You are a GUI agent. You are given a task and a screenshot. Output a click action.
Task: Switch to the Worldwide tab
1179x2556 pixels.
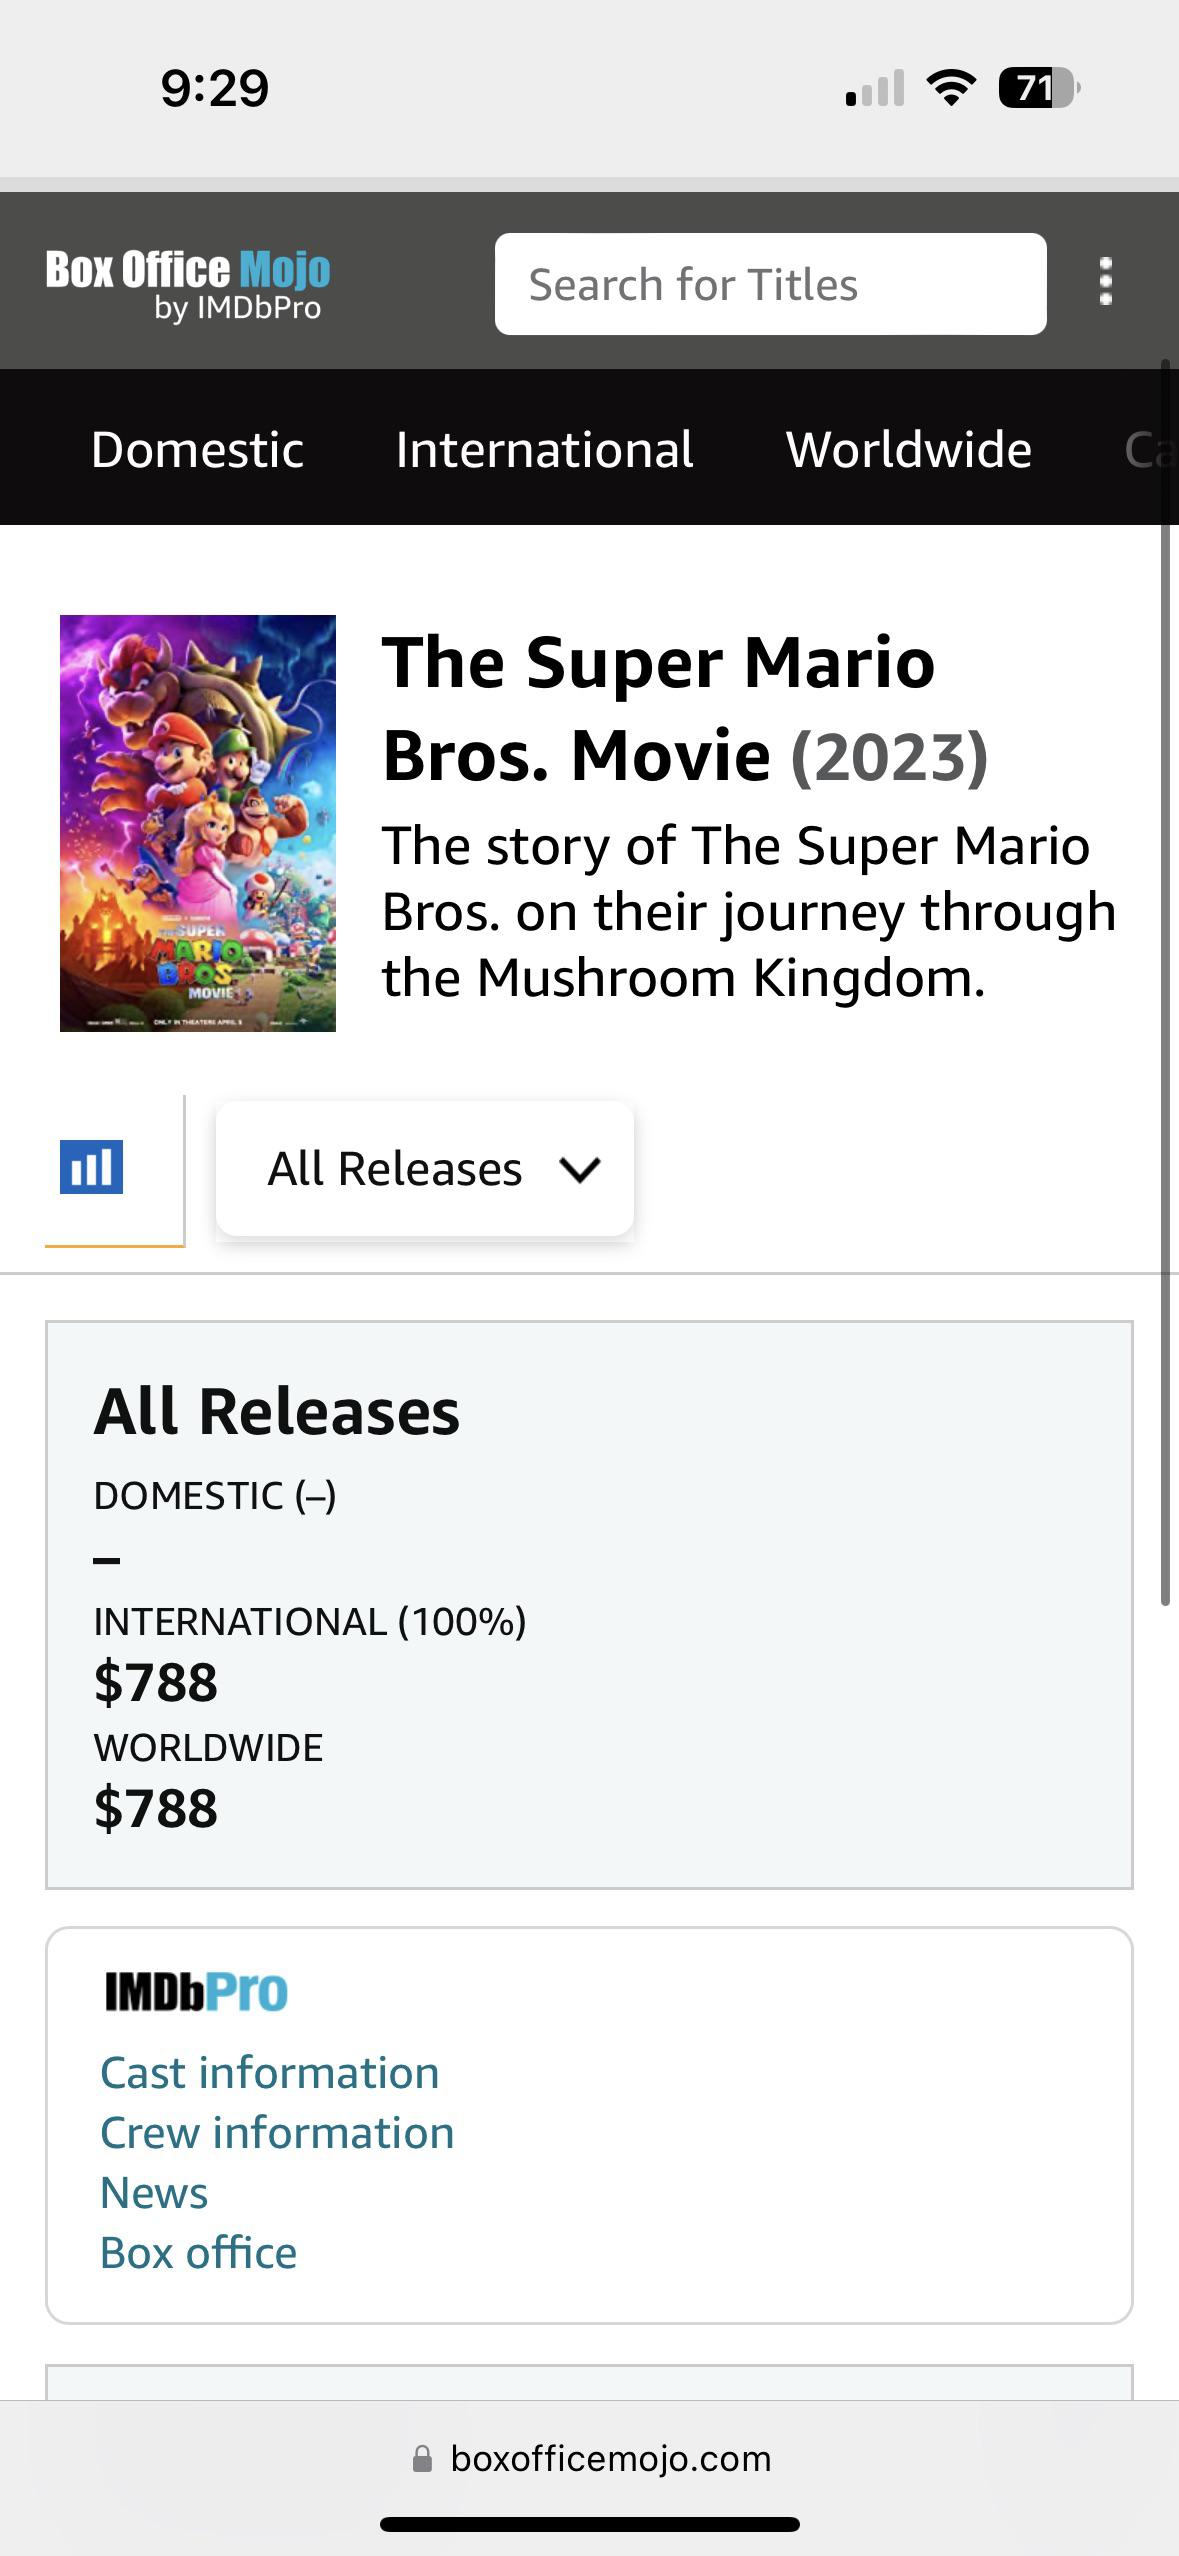(908, 449)
